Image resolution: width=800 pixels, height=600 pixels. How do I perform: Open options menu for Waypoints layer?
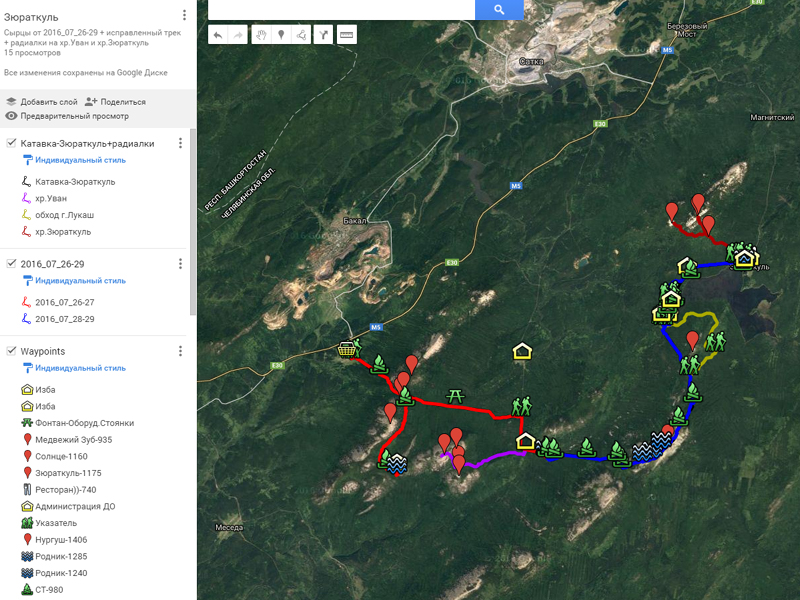180,351
